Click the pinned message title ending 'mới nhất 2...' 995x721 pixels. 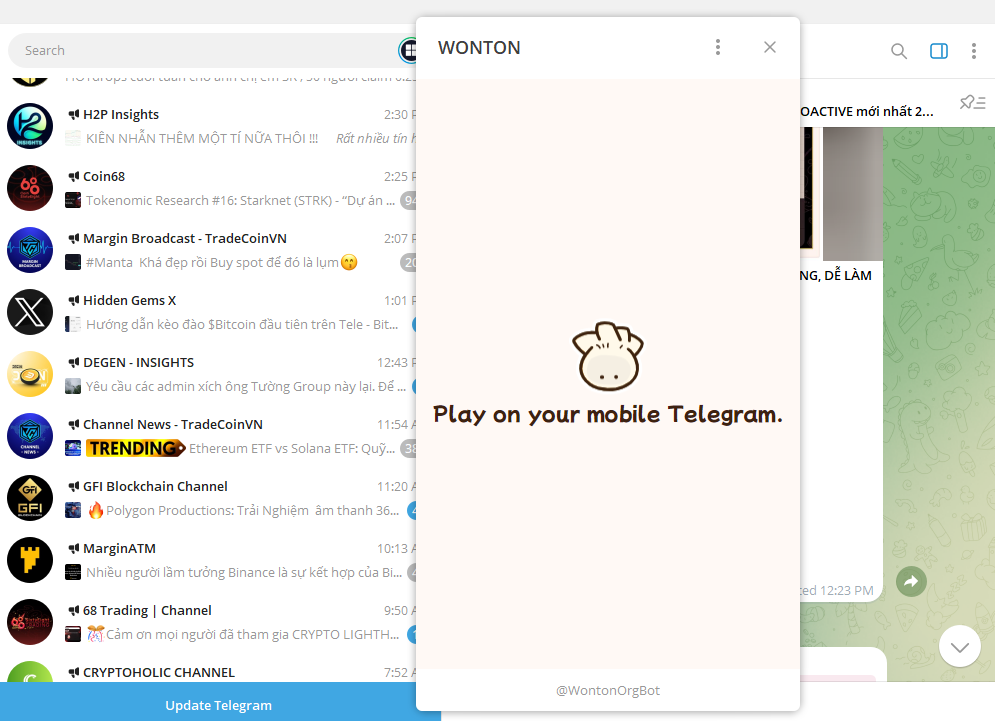[867, 111]
